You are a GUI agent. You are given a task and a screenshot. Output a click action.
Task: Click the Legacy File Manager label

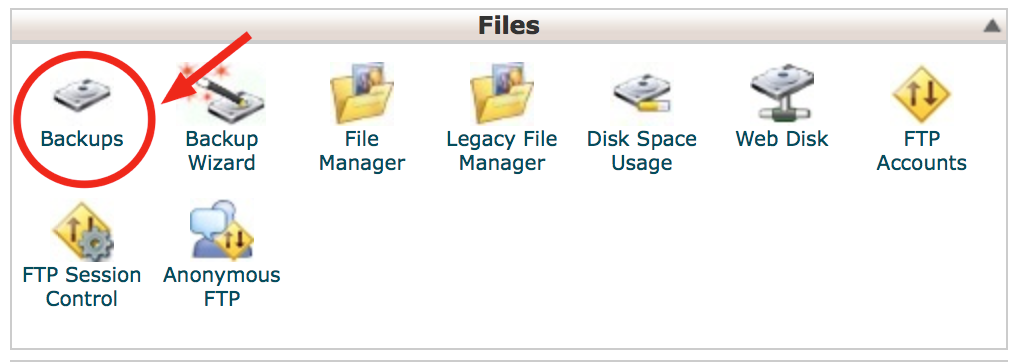click(502, 150)
